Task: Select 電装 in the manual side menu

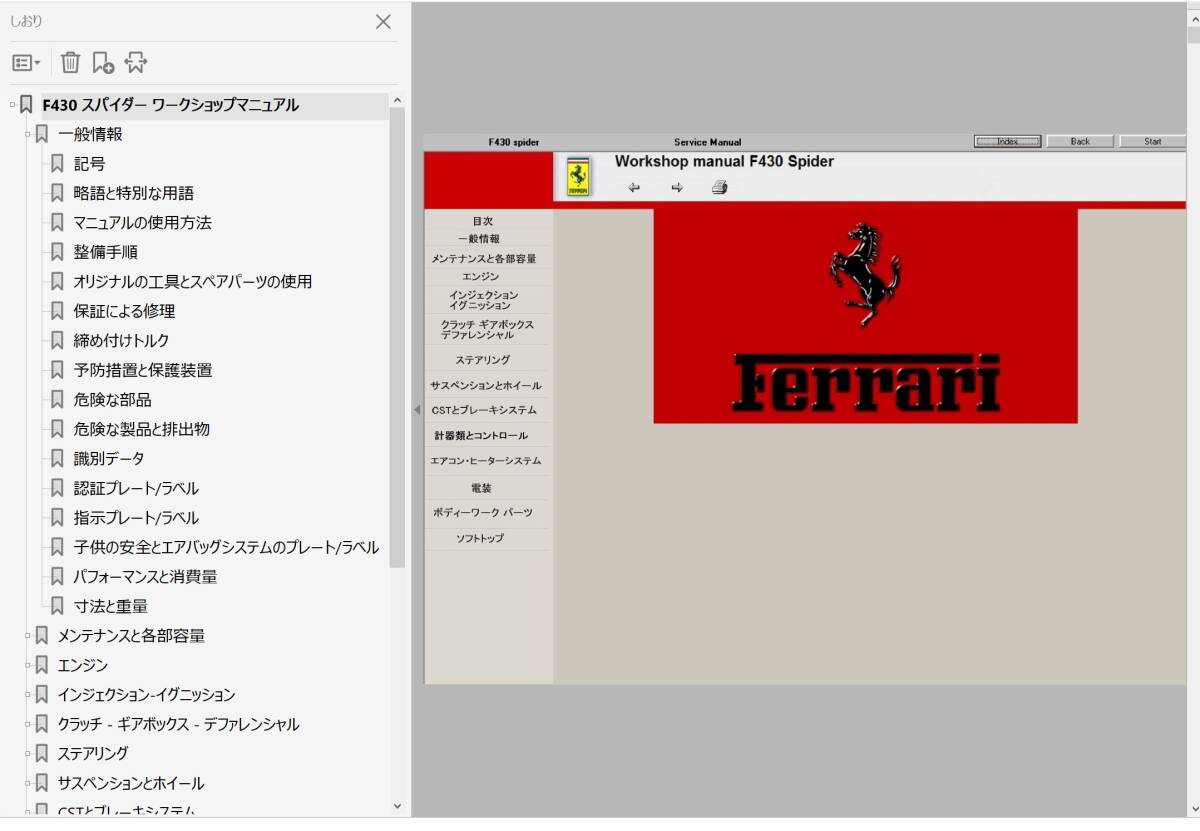Action: [x=481, y=488]
